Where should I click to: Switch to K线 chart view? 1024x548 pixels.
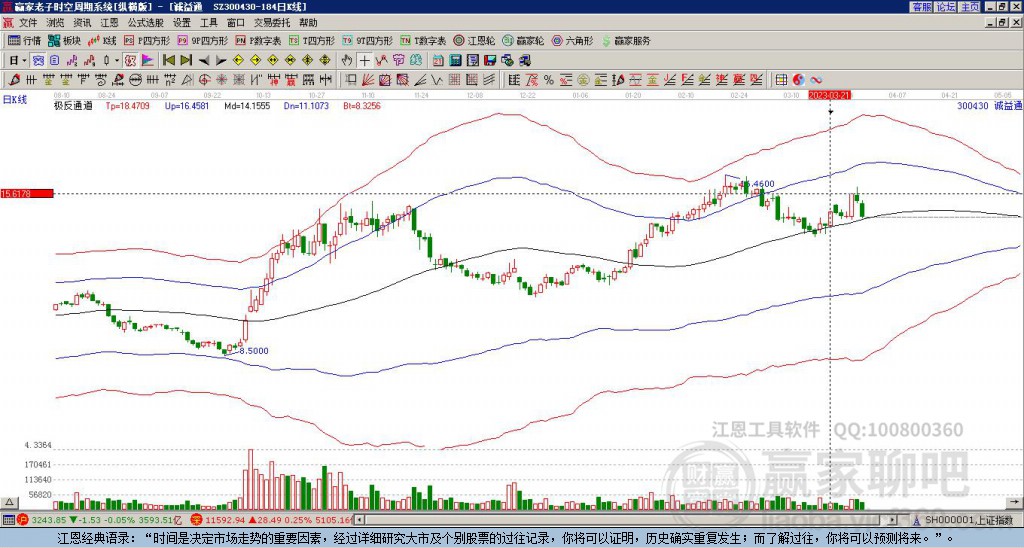point(101,40)
